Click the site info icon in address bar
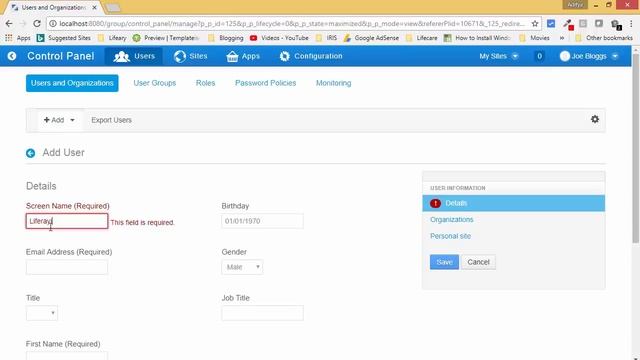 tap(53, 24)
